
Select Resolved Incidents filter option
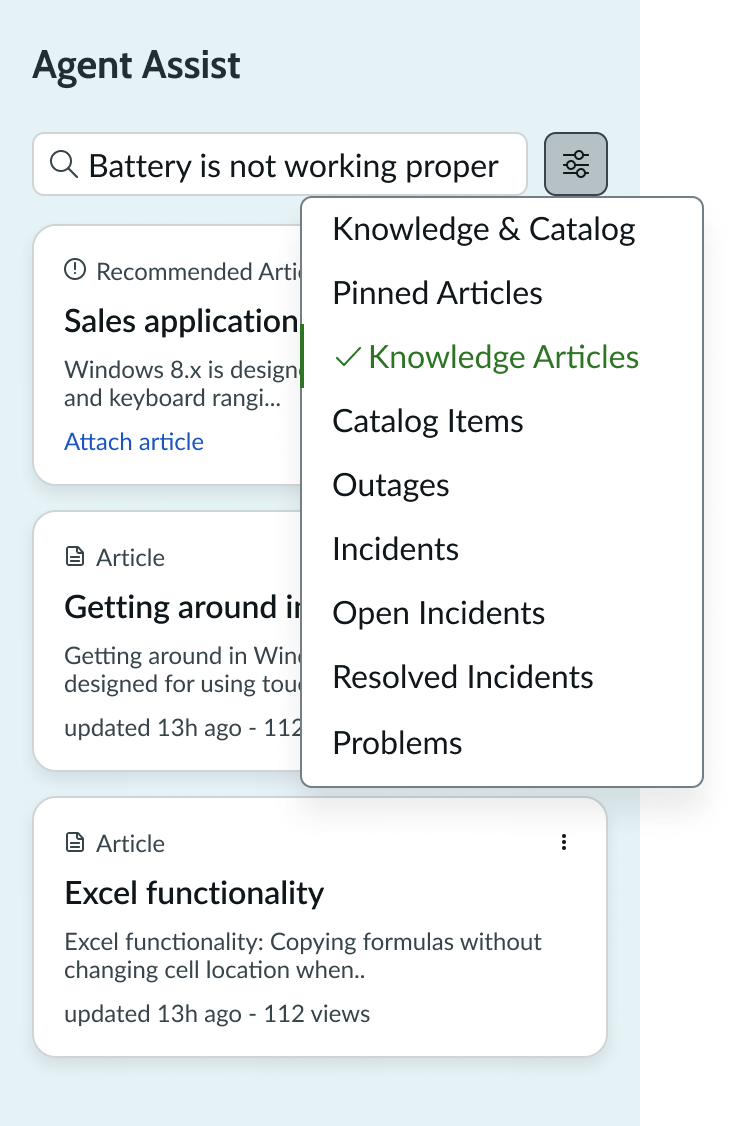click(463, 677)
